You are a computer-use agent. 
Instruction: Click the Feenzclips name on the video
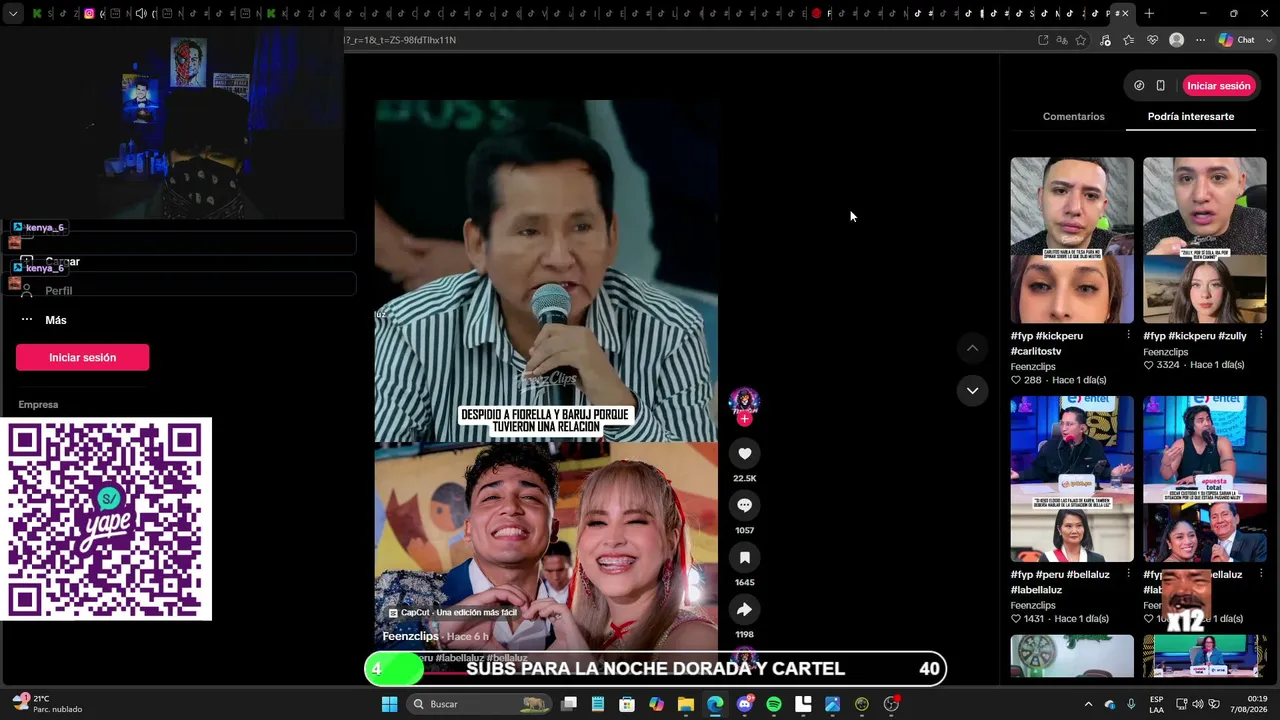[410, 636]
